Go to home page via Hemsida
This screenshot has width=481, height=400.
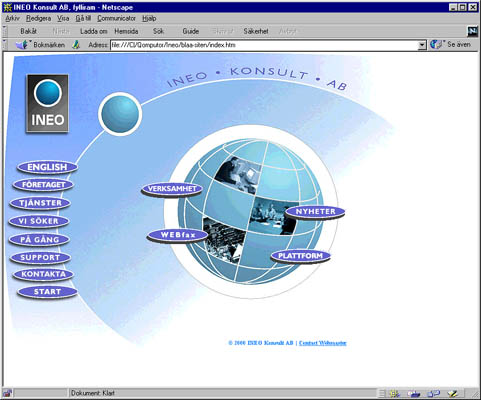[x=126, y=31]
